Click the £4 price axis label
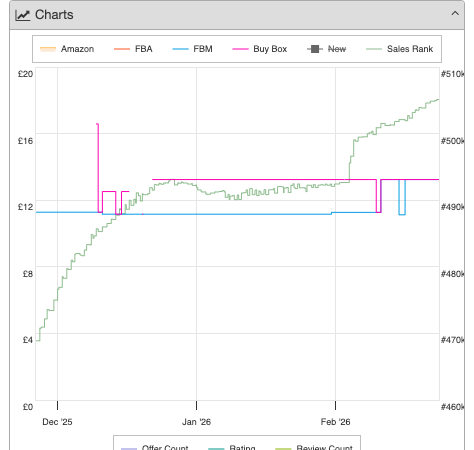474x450 pixels. [x=28, y=340]
